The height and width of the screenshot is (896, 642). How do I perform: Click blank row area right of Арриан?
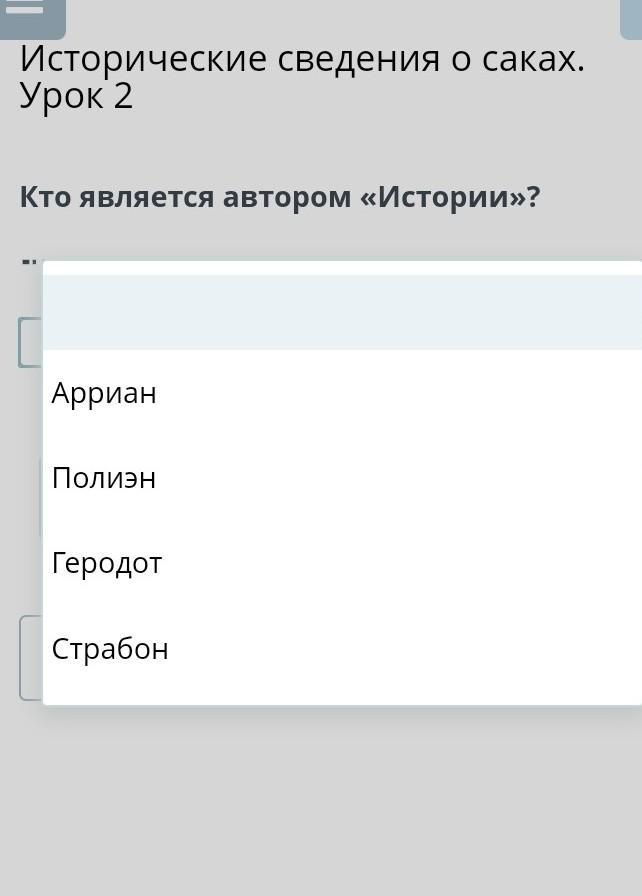click(400, 393)
